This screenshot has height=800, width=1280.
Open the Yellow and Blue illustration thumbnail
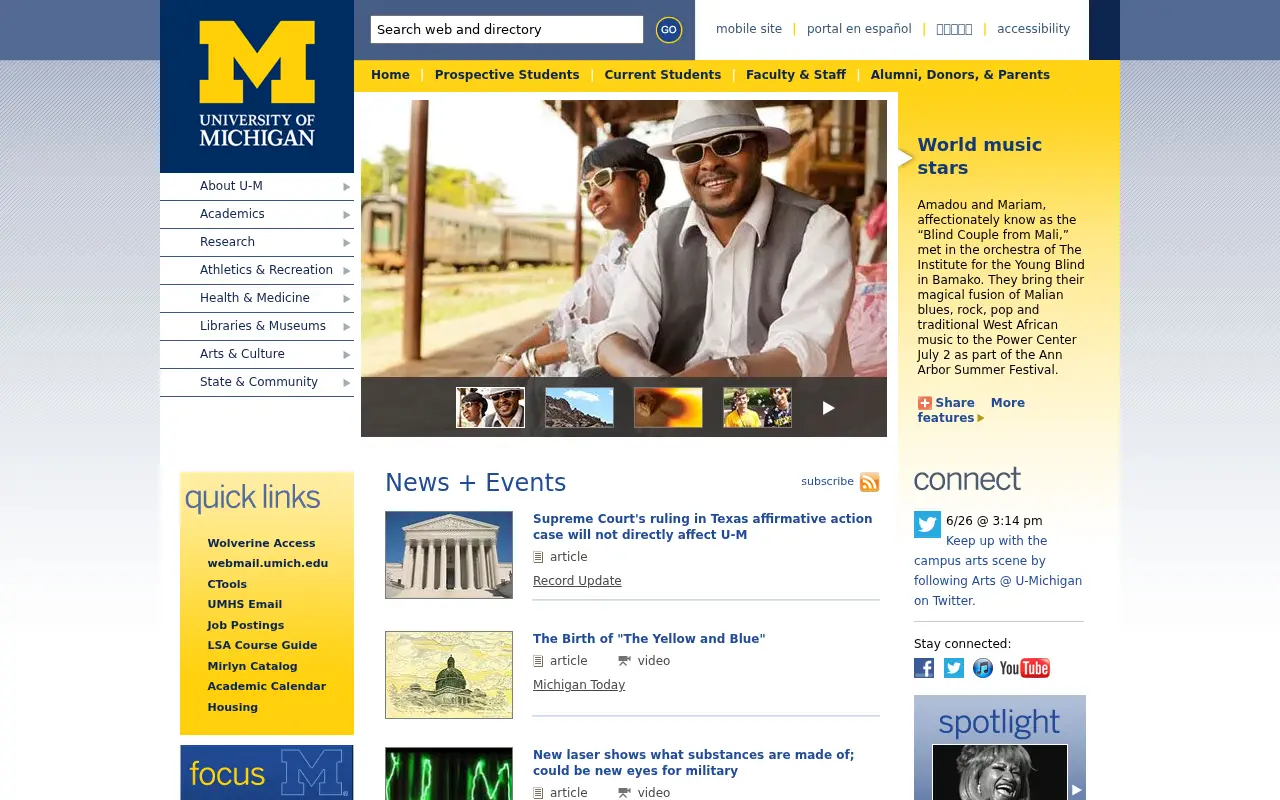pyautogui.click(x=449, y=675)
